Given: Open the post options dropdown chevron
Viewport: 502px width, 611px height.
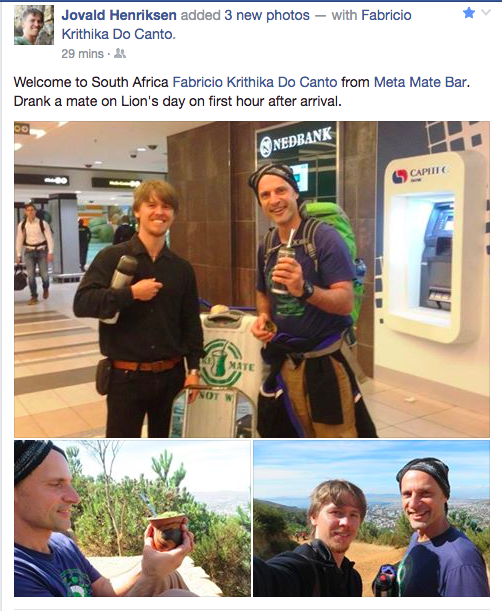Looking at the screenshot, I should [486, 12].
